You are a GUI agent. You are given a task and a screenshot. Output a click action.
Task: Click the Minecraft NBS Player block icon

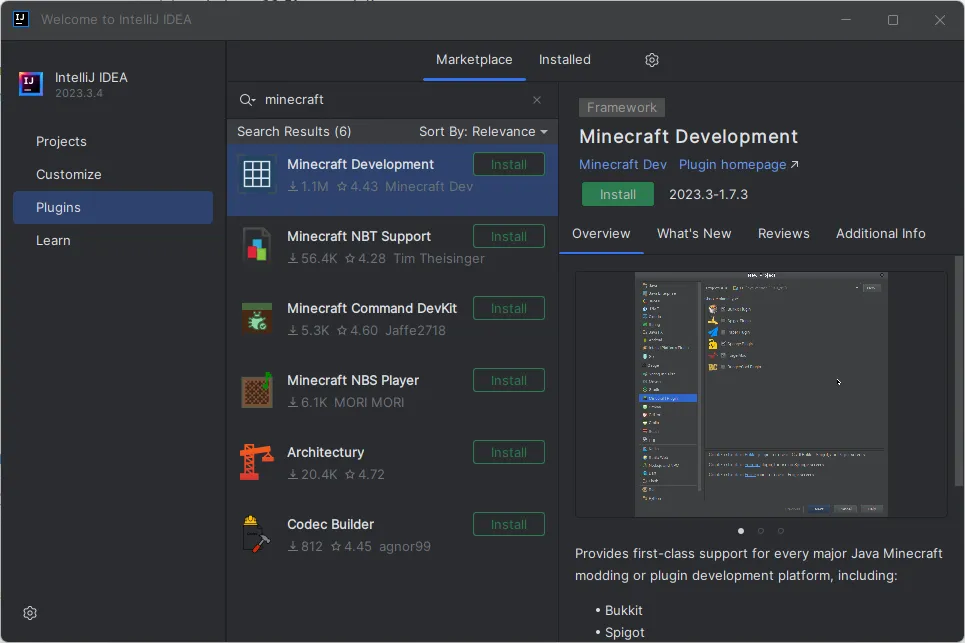tap(257, 390)
